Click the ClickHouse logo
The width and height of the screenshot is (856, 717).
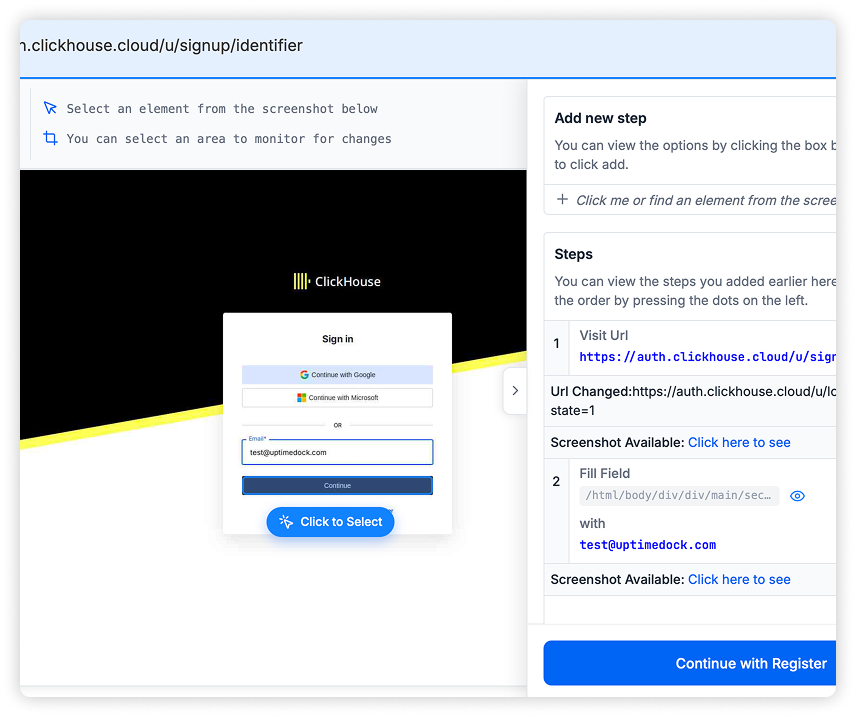(x=337, y=281)
